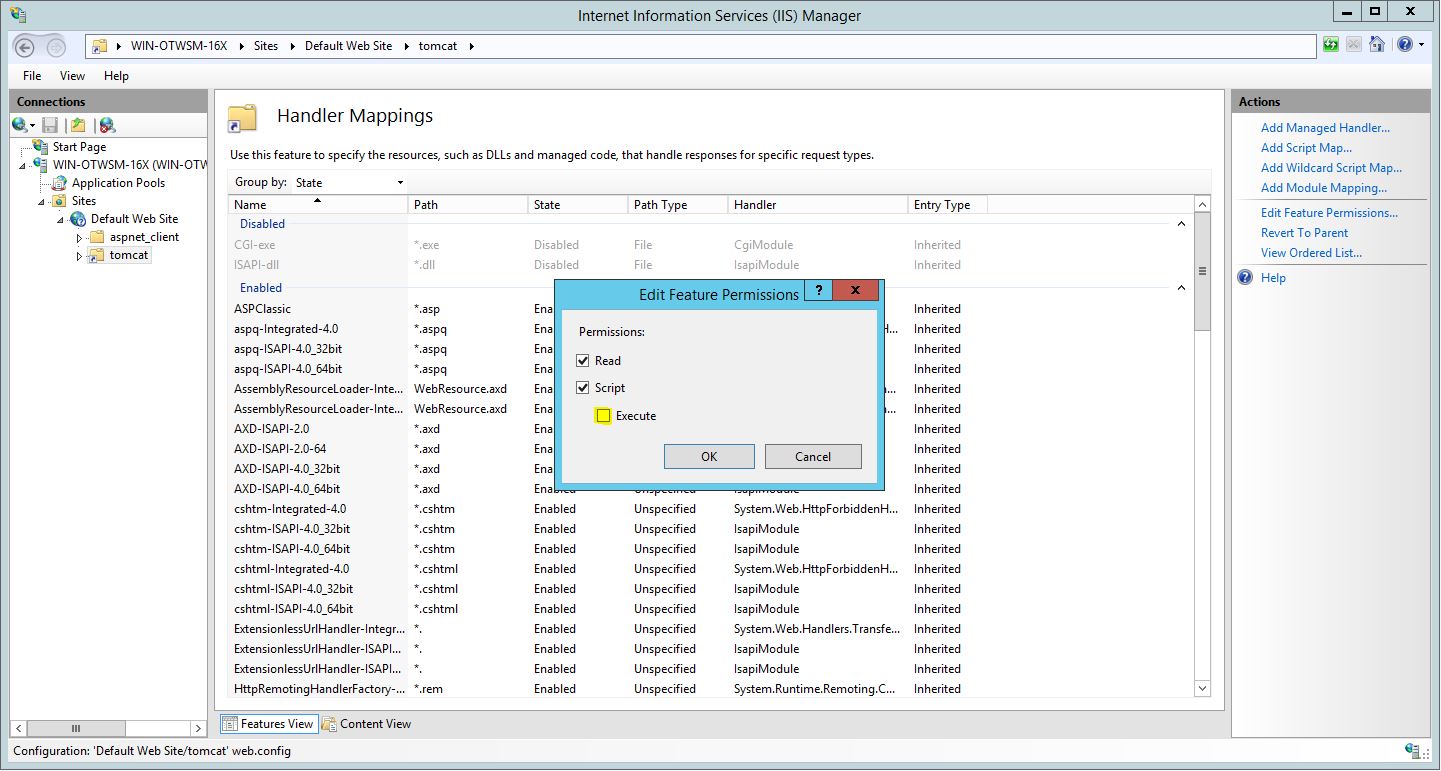Refresh the page with the green refresh icon
The image size is (1441, 771).
(1331, 45)
